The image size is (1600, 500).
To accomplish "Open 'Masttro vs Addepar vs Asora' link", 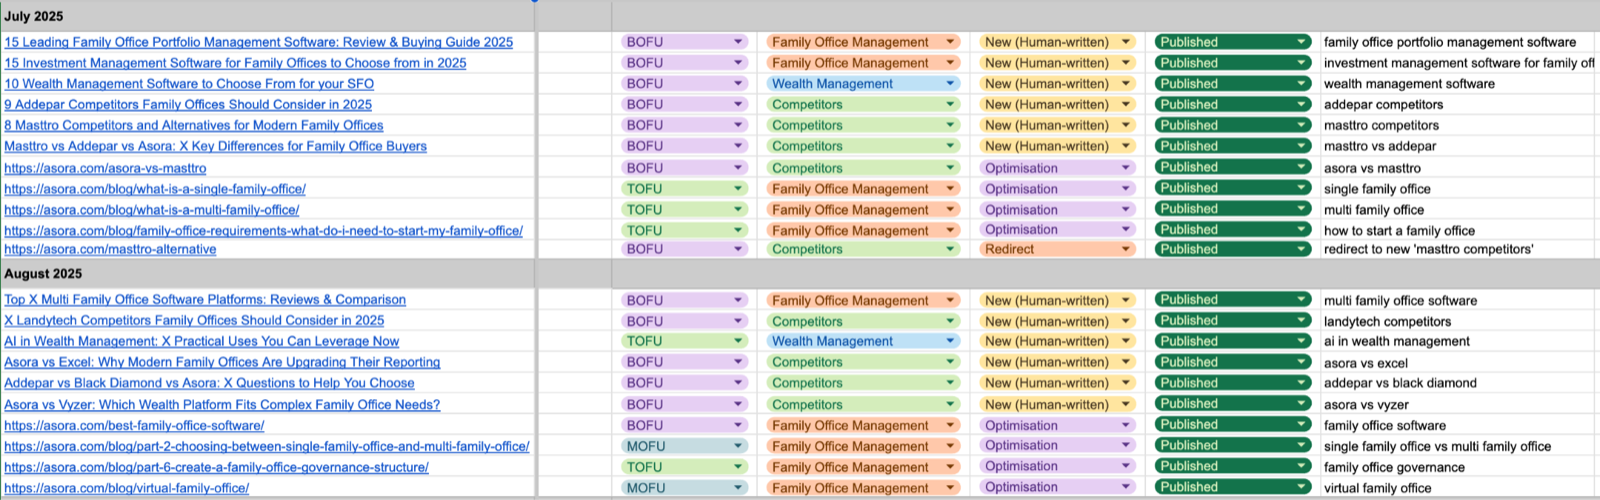I will click(215, 146).
